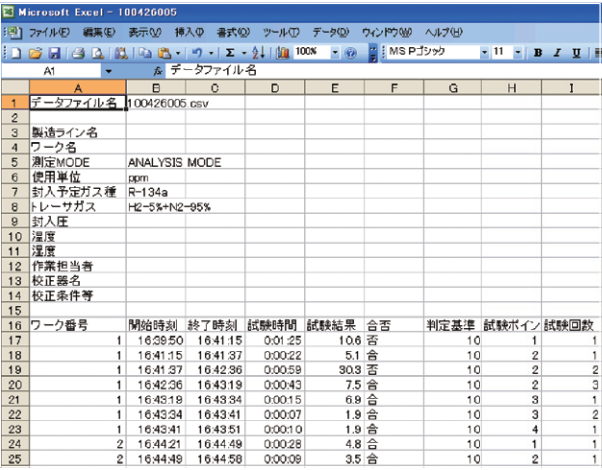
Task: Click 作業担当者 label cell
Action: coord(78,266)
